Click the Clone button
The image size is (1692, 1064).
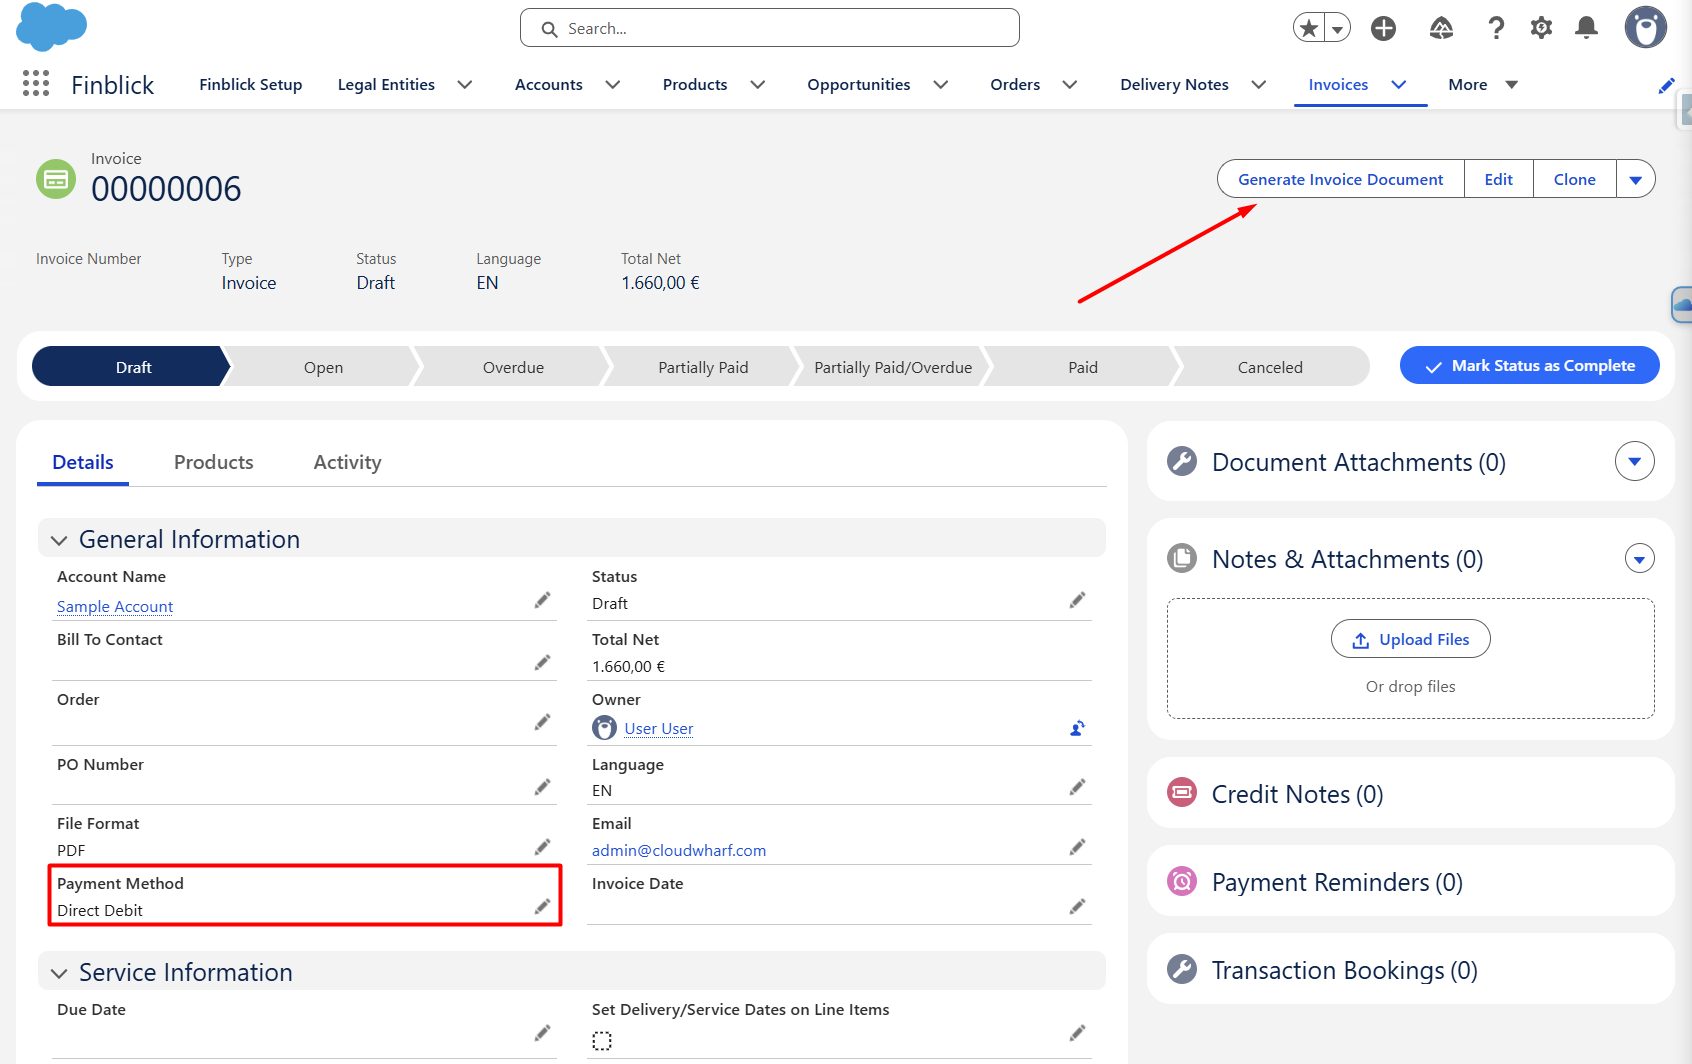(1575, 179)
